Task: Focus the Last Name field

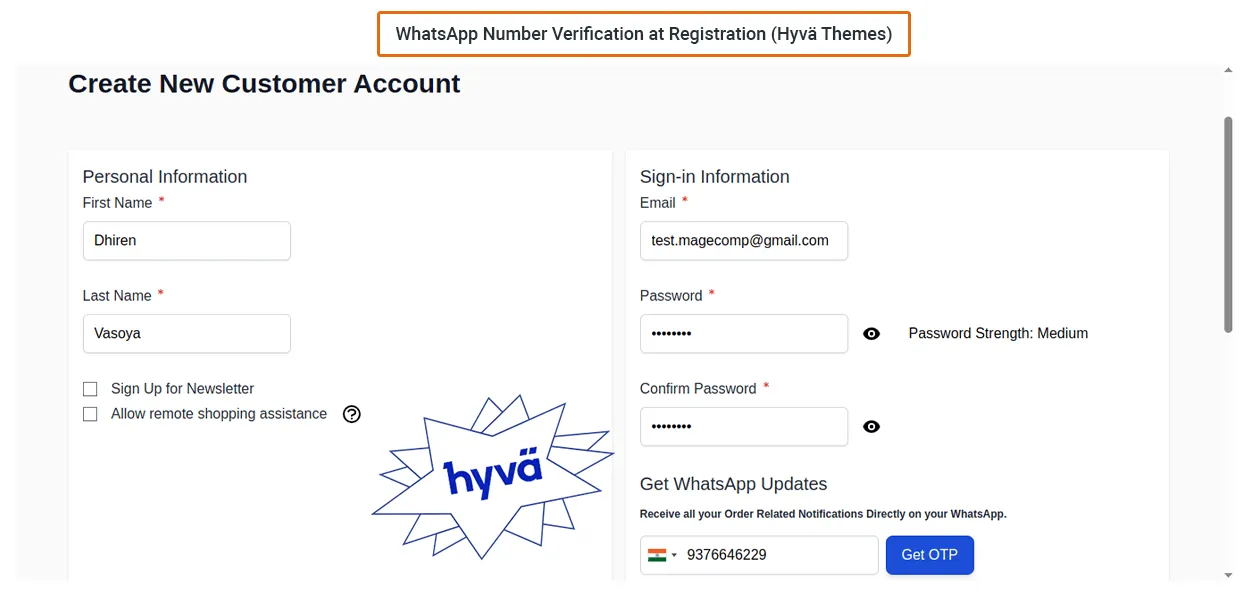Action: click(186, 334)
